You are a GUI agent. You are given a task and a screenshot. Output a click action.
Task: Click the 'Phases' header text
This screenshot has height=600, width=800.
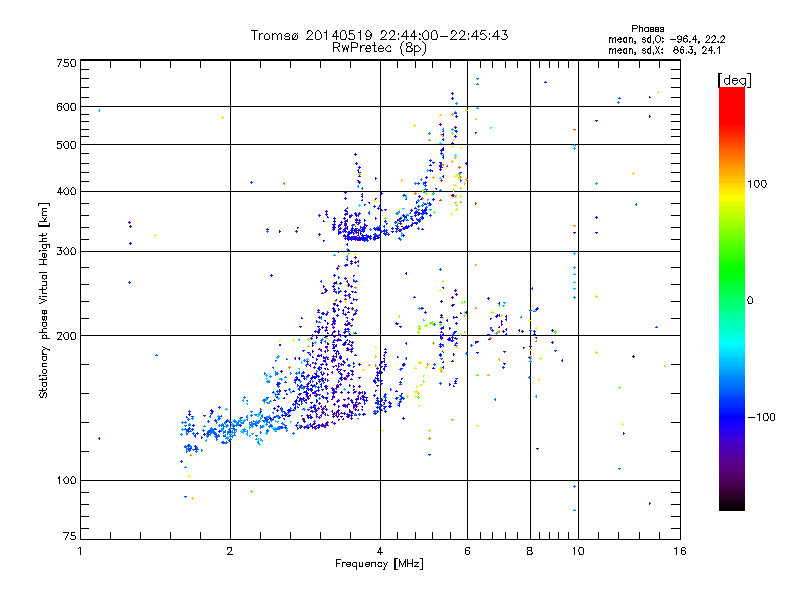point(647,29)
